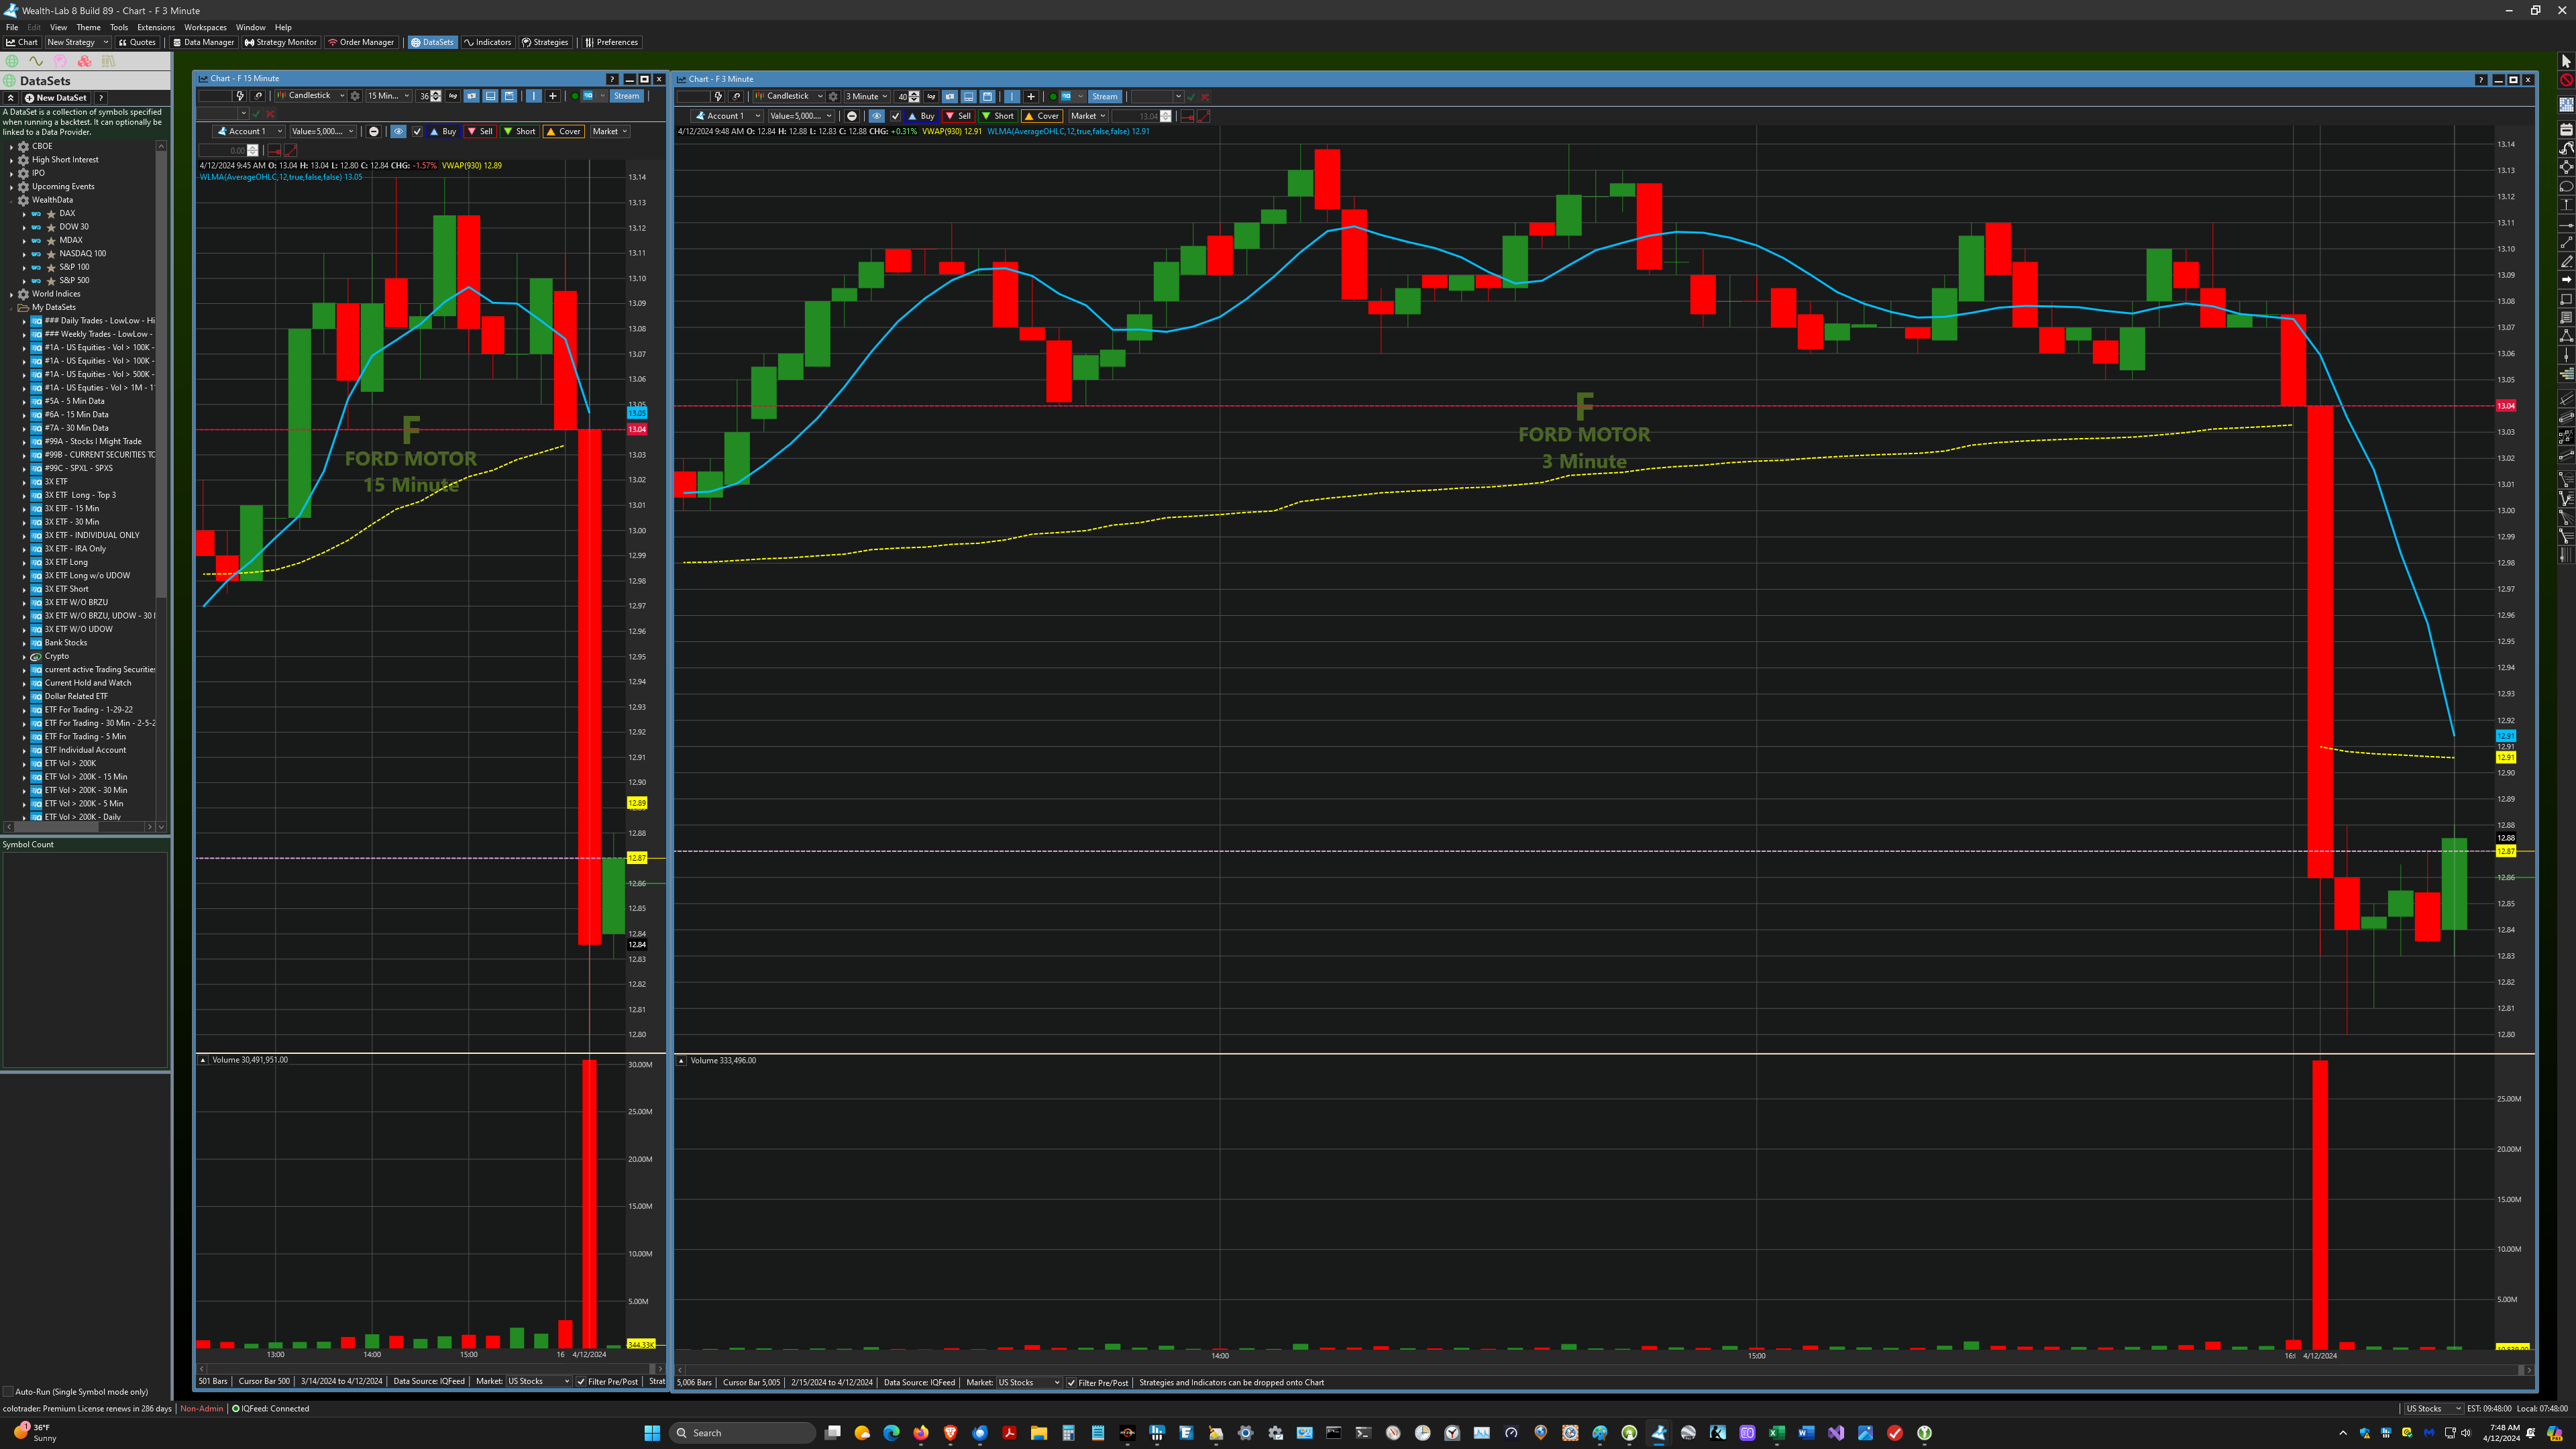Viewport: 2576px width, 1449px height.
Task: Select the ellipse drawing tool
Action: tap(2566, 186)
